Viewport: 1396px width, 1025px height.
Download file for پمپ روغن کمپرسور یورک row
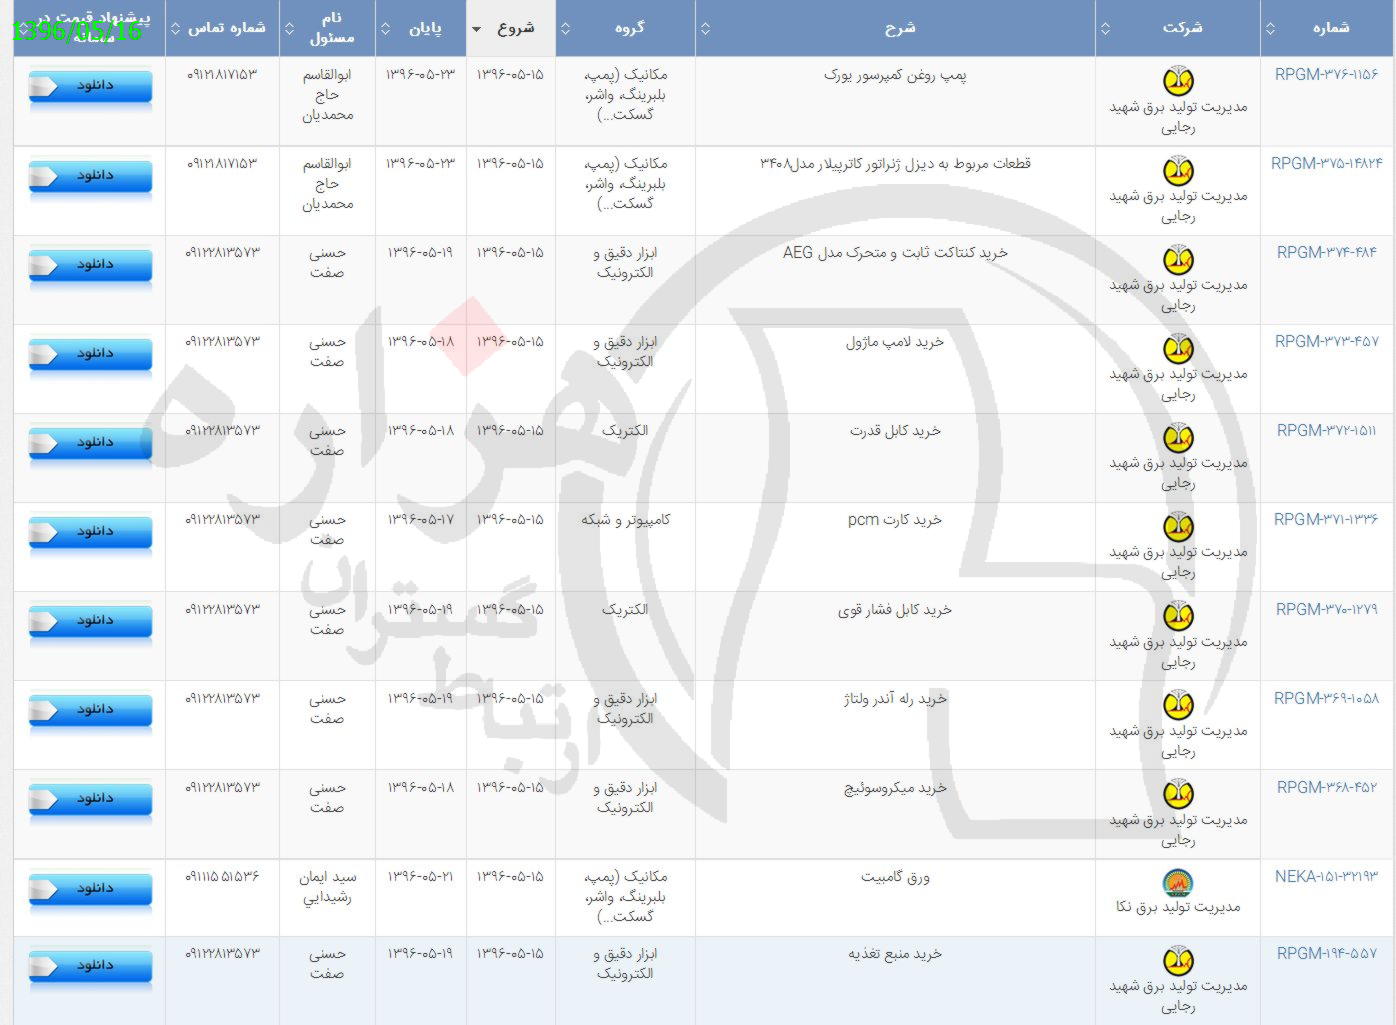point(90,86)
